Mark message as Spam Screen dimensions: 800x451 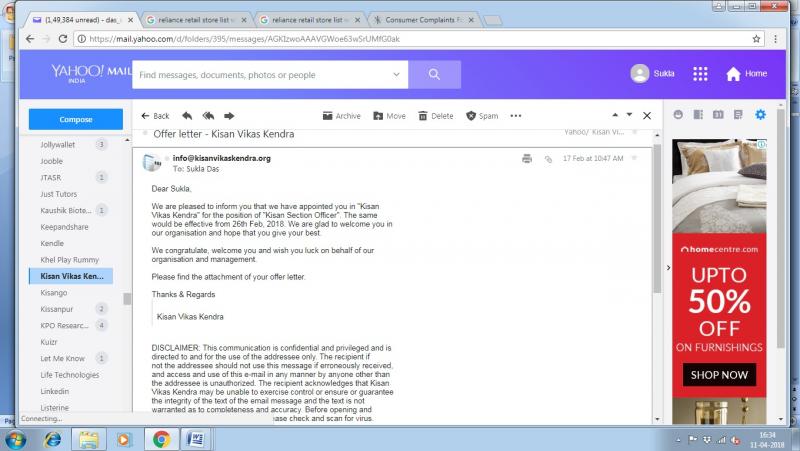[x=481, y=116]
